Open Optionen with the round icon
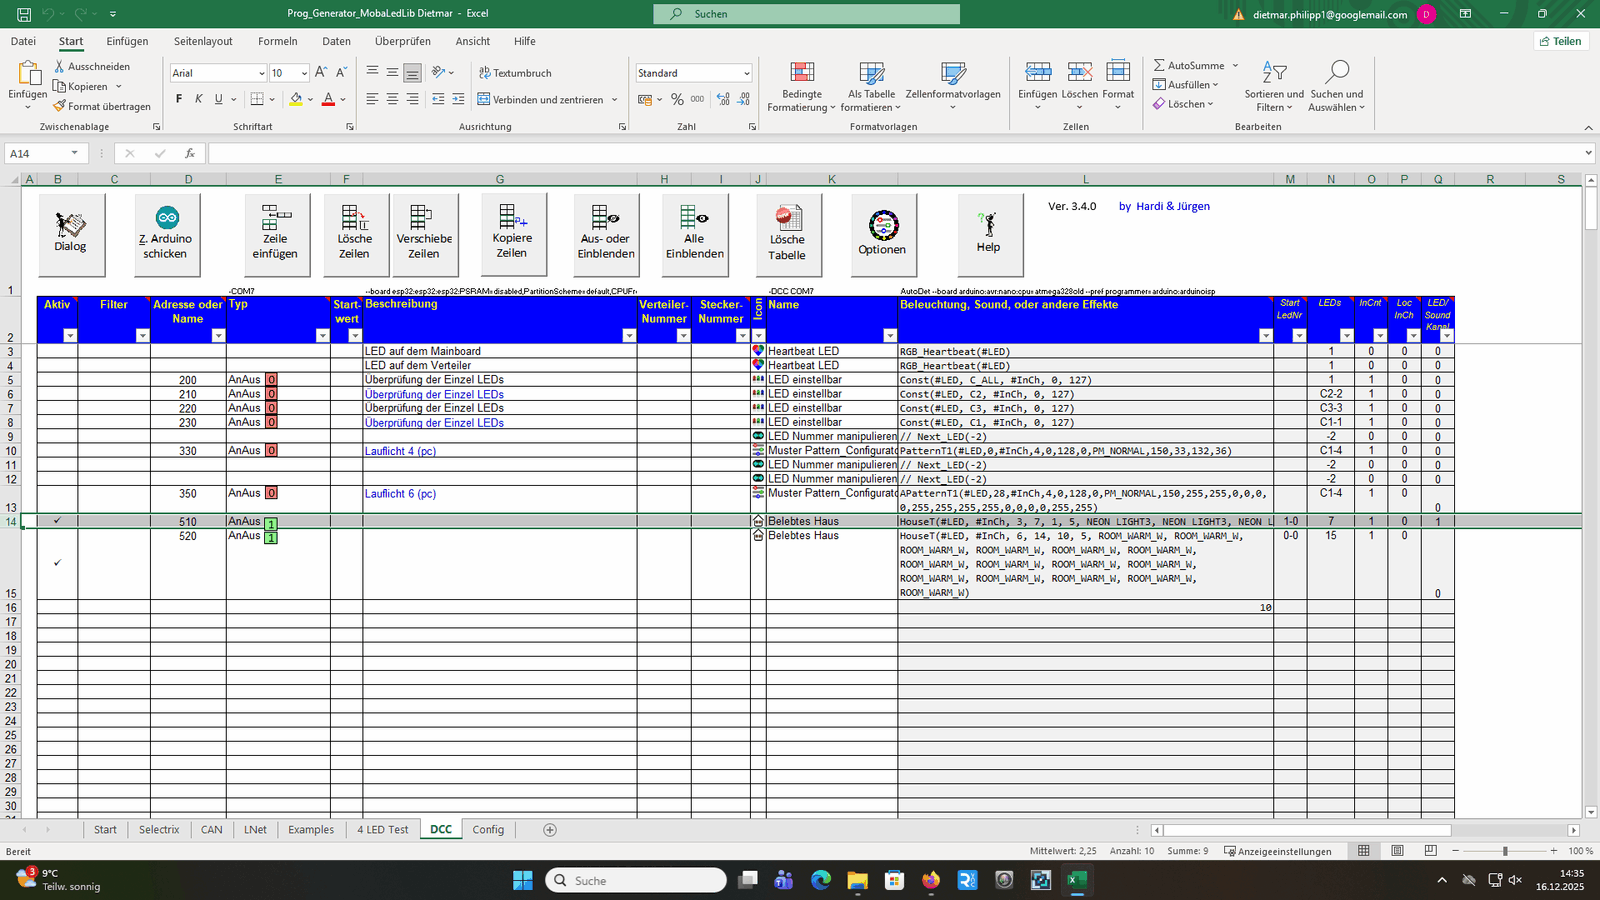Image resolution: width=1600 pixels, height=900 pixels. point(883,225)
